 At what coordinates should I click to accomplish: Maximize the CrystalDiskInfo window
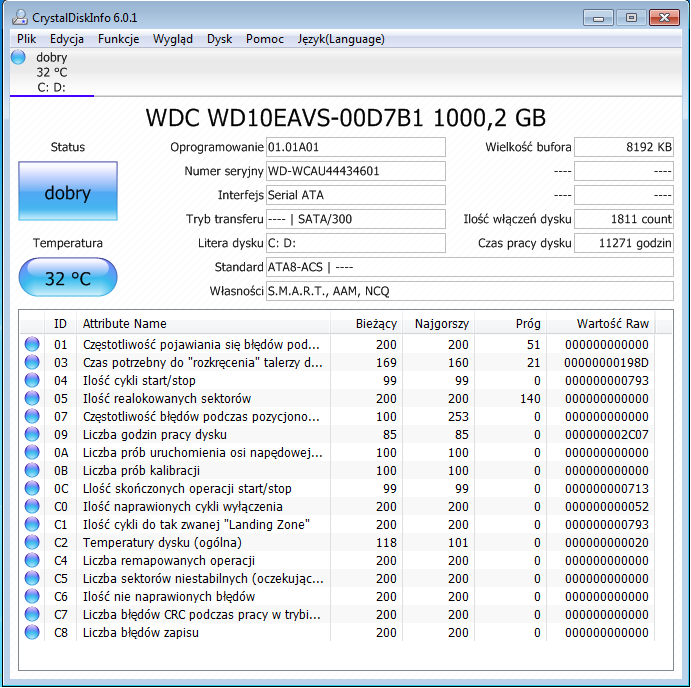point(631,18)
